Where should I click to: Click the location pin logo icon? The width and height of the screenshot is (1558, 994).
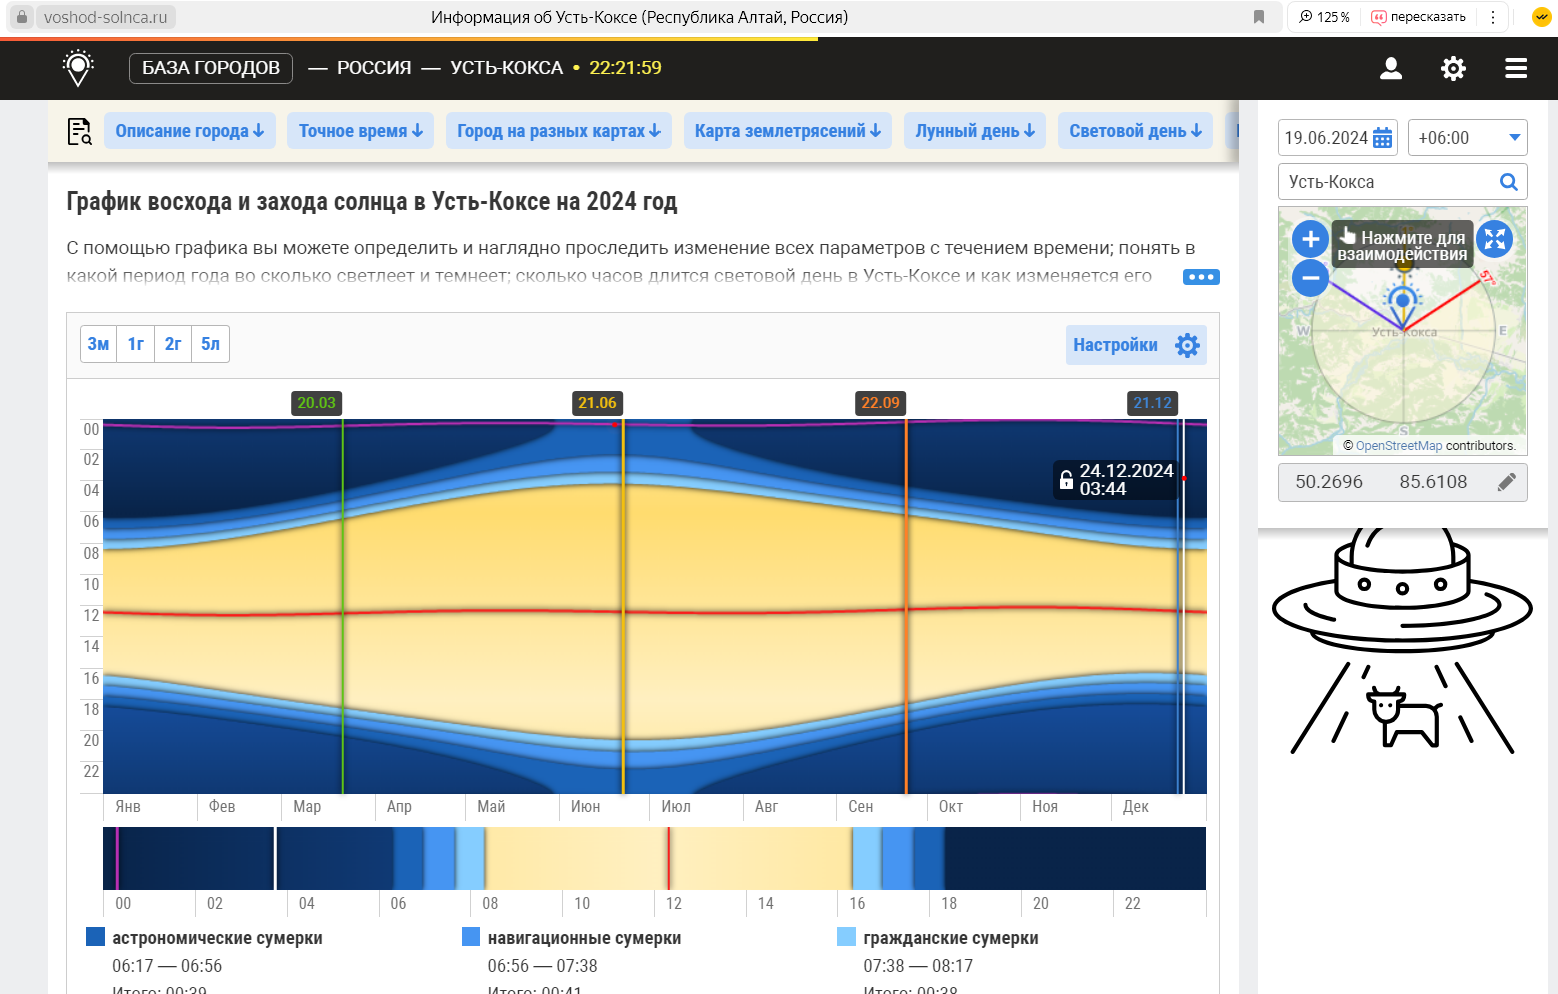coord(78,68)
